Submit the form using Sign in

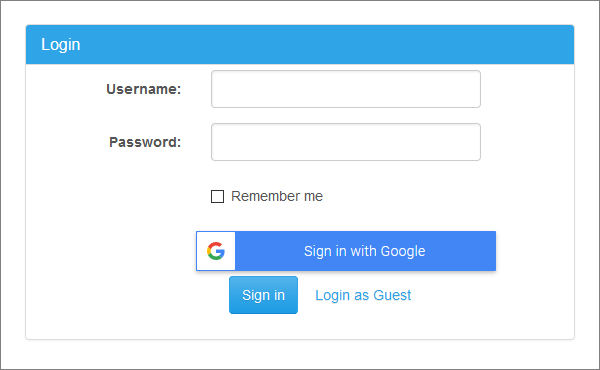click(263, 295)
